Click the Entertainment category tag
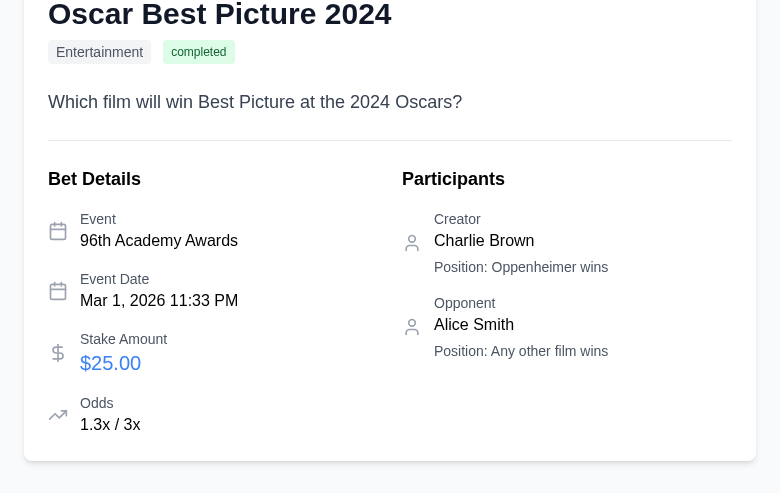This screenshot has height=493, width=780. click(99, 52)
